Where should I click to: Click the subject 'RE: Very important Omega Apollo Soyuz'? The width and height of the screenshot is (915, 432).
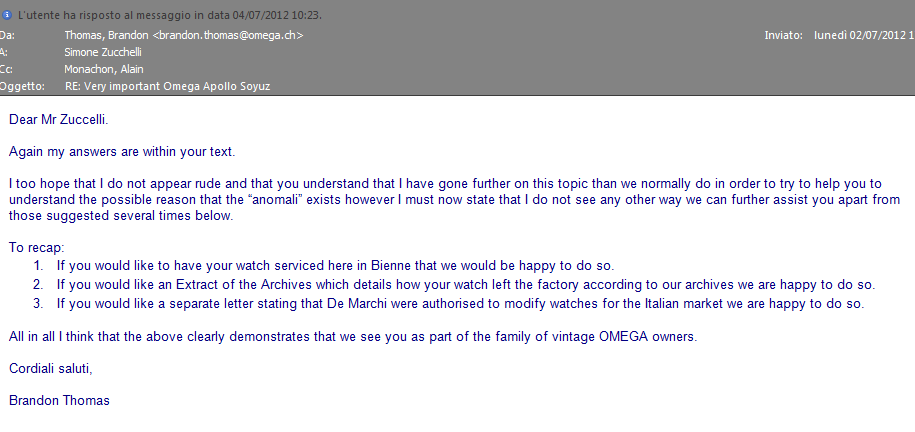click(x=167, y=86)
